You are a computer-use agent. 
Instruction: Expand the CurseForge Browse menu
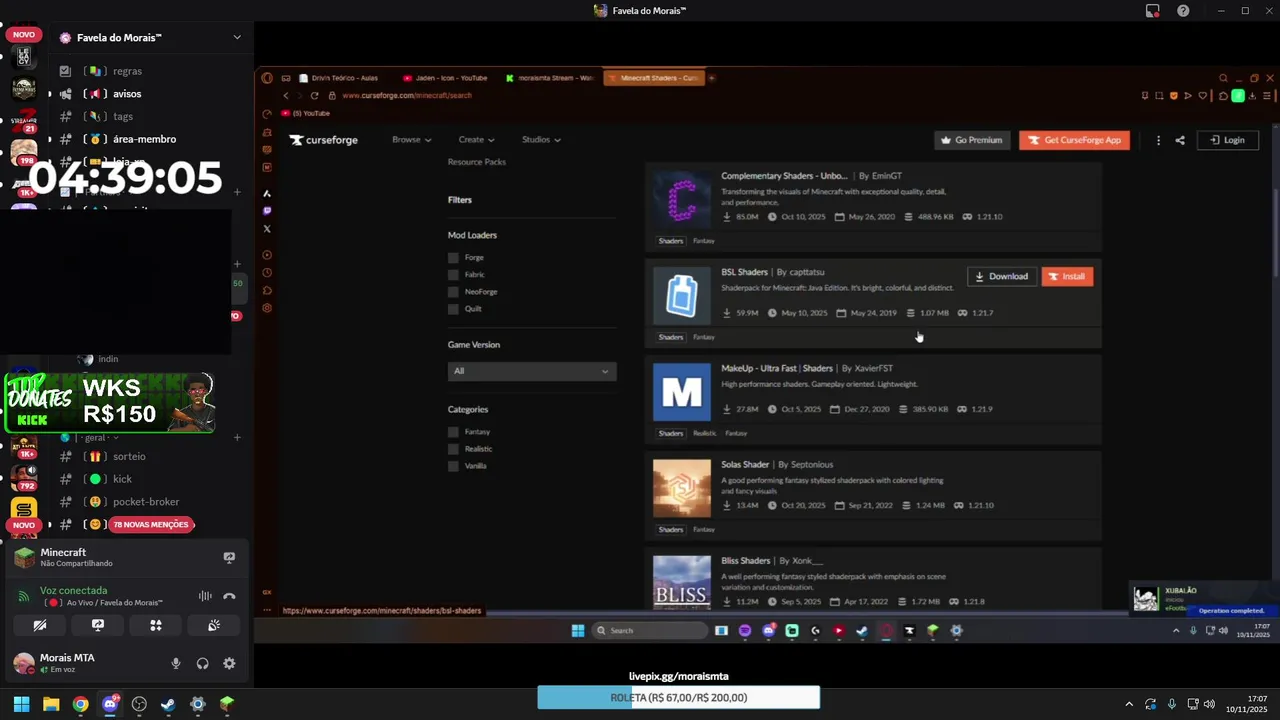(411, 140)
